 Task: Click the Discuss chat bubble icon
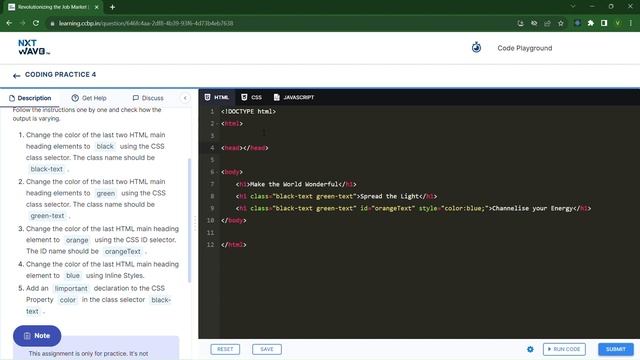[x=136, y=98]
